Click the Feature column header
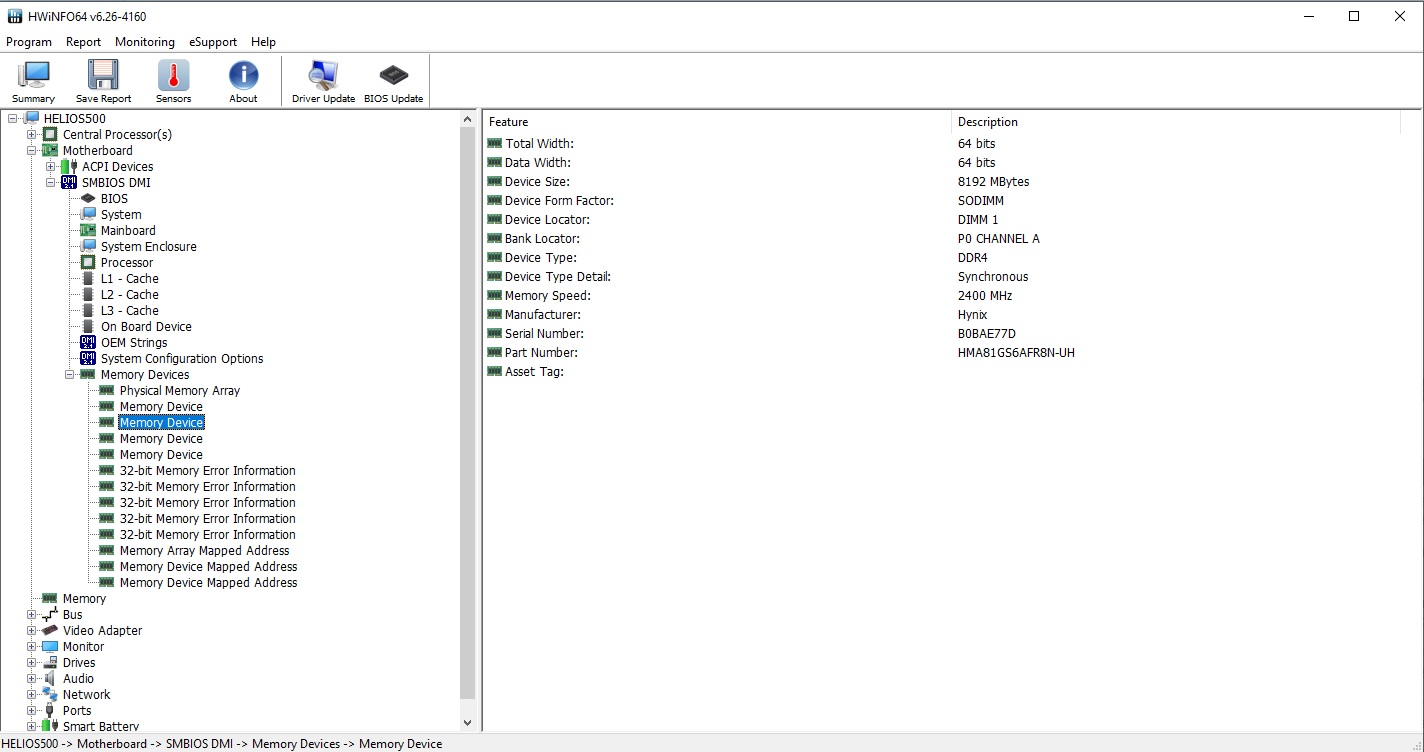Viewport: 1424px width, 752px height. pos(717,122)
